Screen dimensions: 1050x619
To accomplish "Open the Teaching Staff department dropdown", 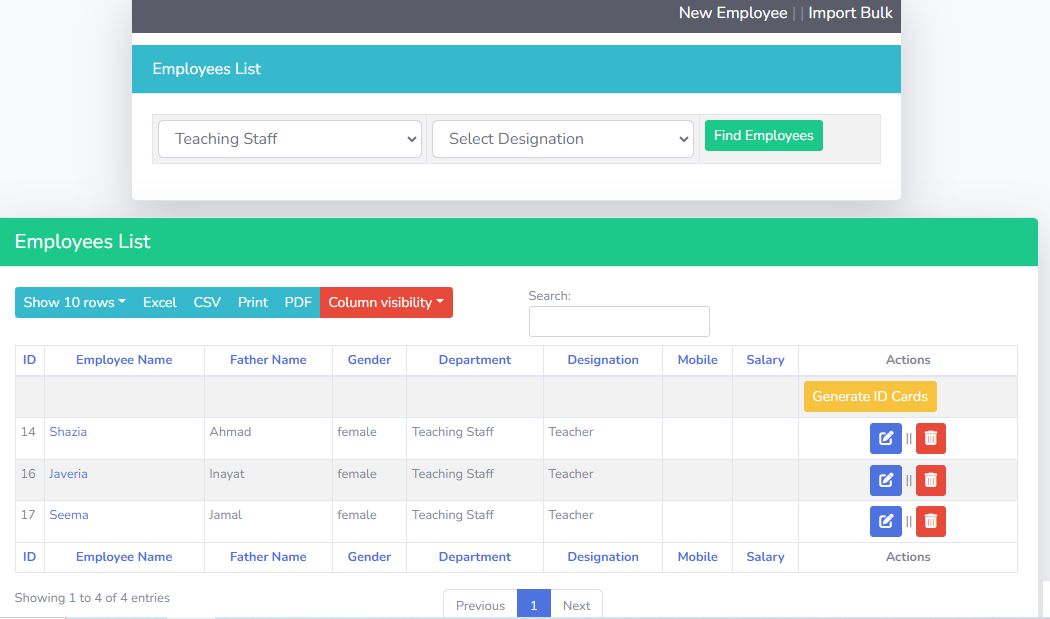I will point(290,139).
